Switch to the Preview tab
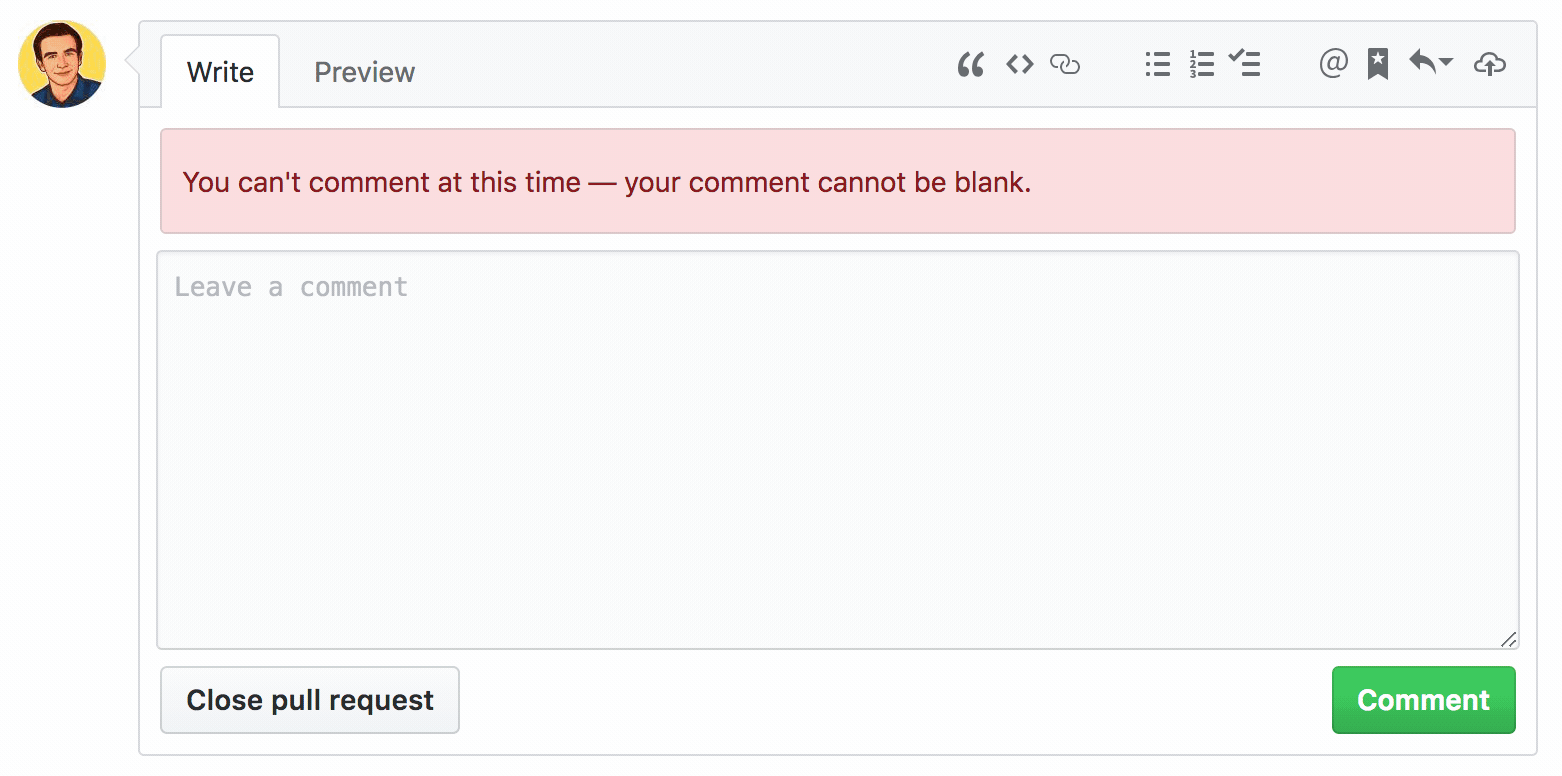 coord(364,71)
